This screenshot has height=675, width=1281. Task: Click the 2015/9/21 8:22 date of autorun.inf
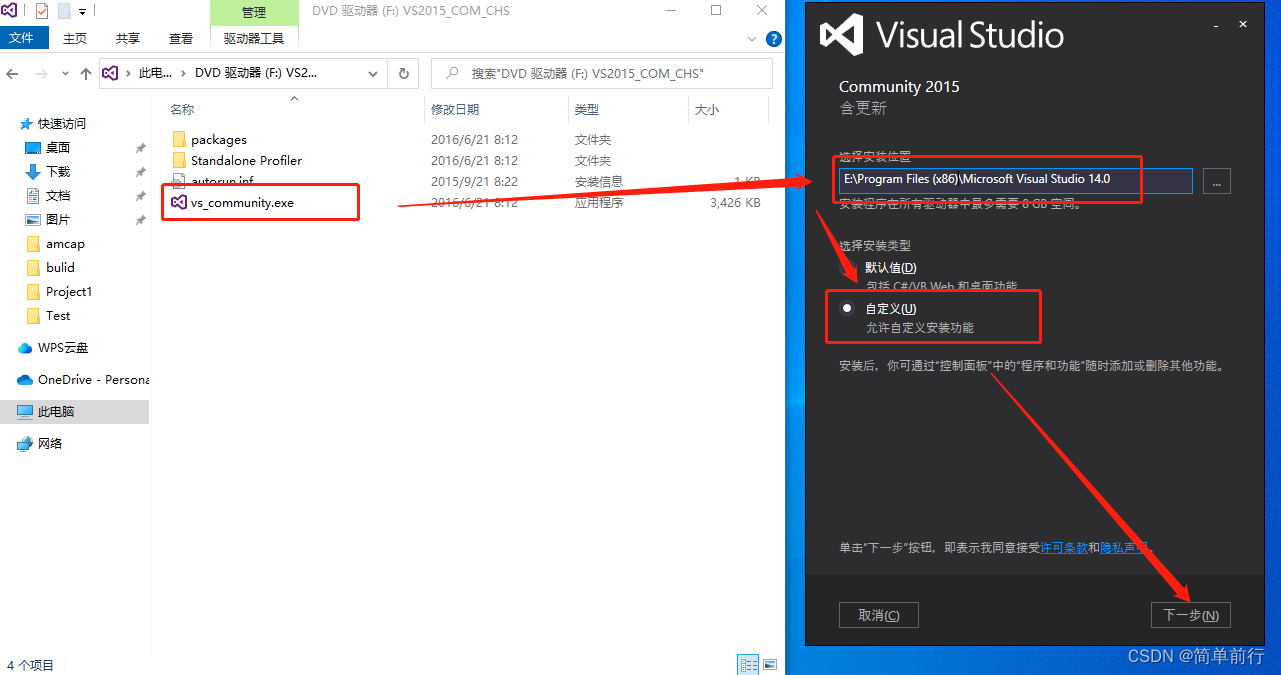coord(474,181)
